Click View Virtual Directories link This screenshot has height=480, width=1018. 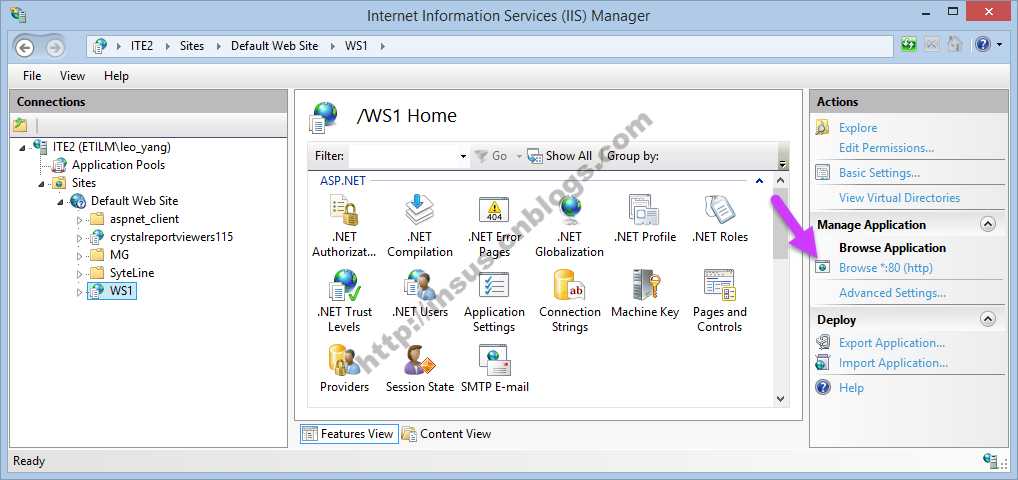[899, 197]
